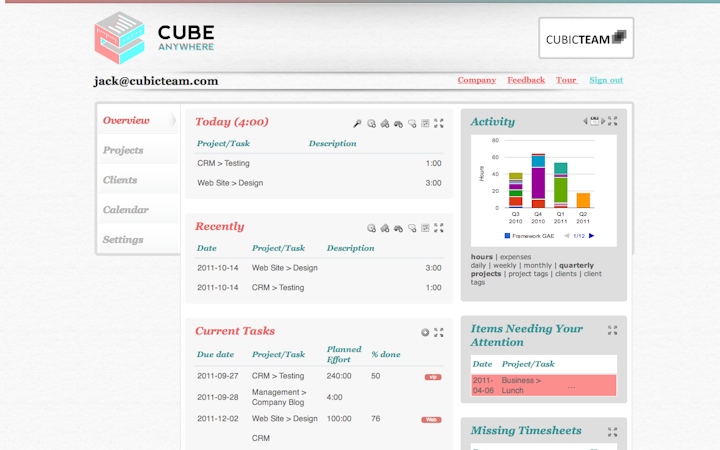Group Activity chart by projects
This screenshot has height=450, width=720.
(x=486, y=274)
